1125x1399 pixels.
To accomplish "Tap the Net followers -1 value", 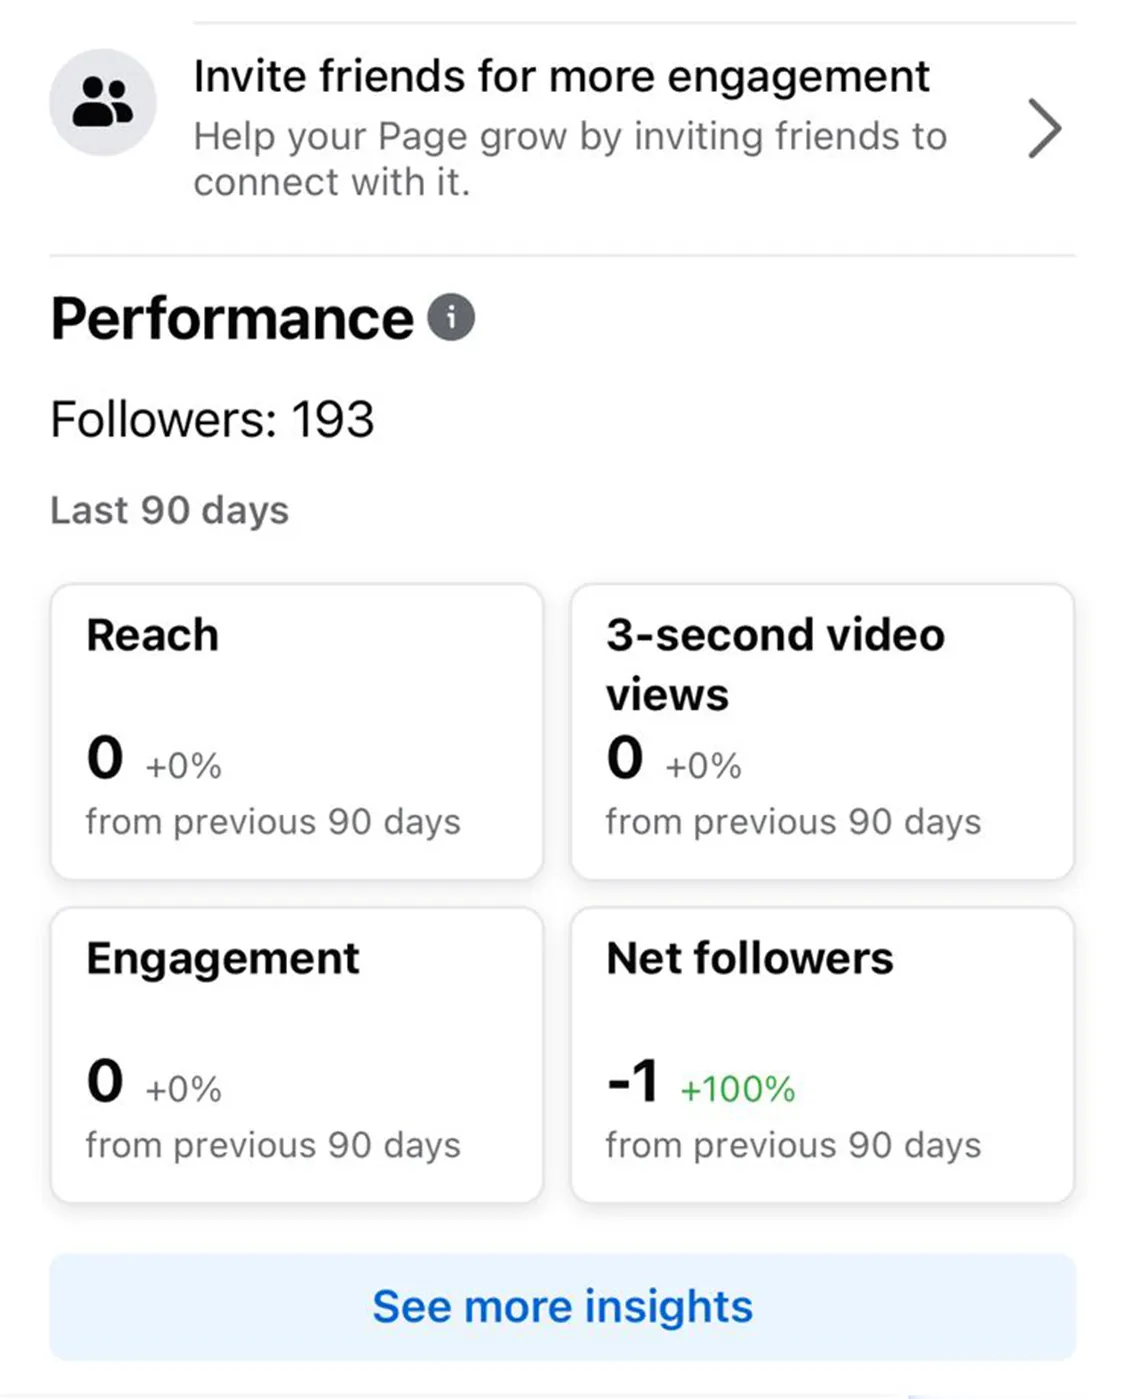I will 633,1081.
